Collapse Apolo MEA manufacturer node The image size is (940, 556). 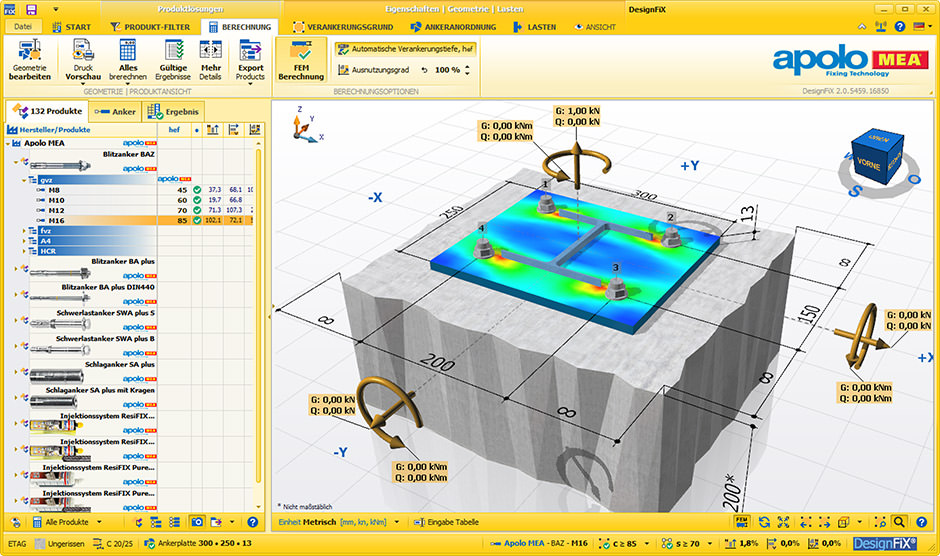(8, 143)
